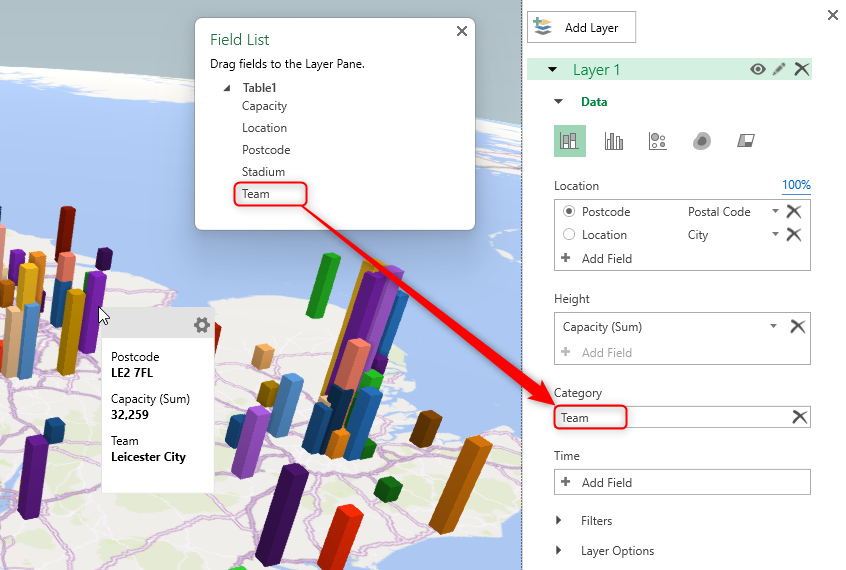846x570 pixels.
Task: Switch to Bubble chart visualization icon
Action: 657,141
